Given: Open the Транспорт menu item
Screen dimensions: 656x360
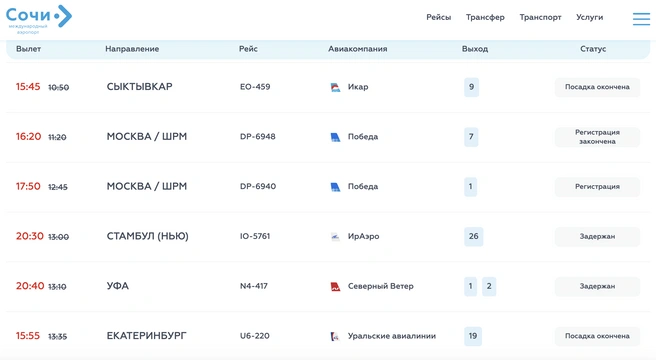Looking at the screenshot, I should point(540,17).
